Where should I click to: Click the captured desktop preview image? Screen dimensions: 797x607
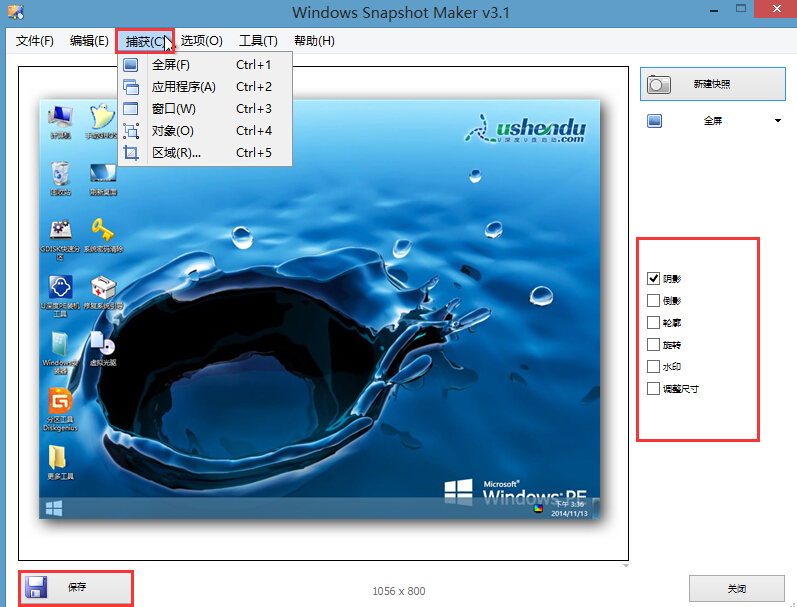point(319,309)
